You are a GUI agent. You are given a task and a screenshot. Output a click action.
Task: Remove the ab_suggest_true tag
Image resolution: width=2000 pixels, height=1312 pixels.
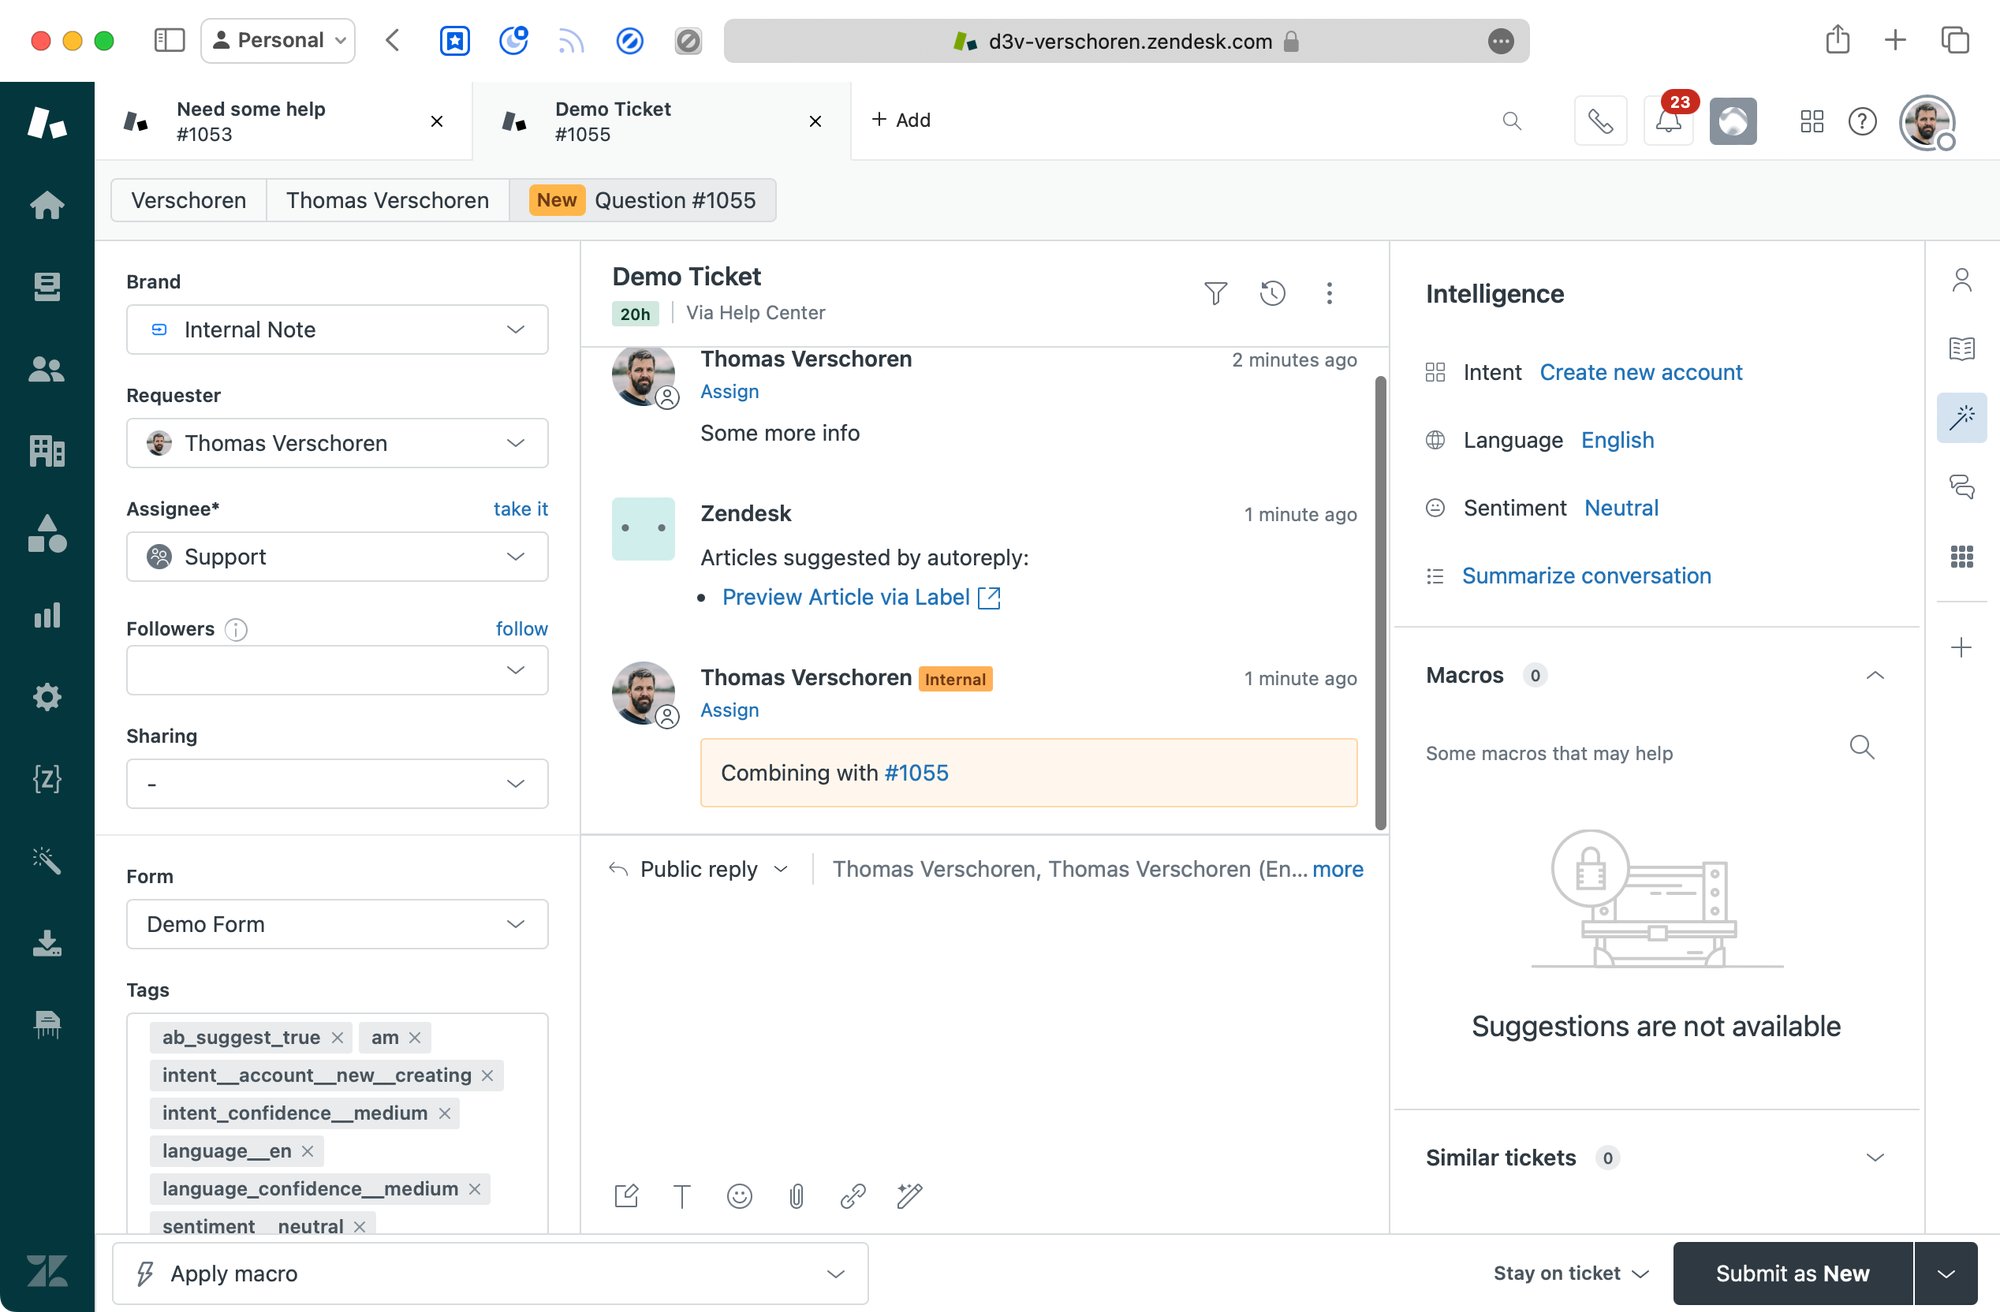pyautogui.click(x=338, y=1038)
